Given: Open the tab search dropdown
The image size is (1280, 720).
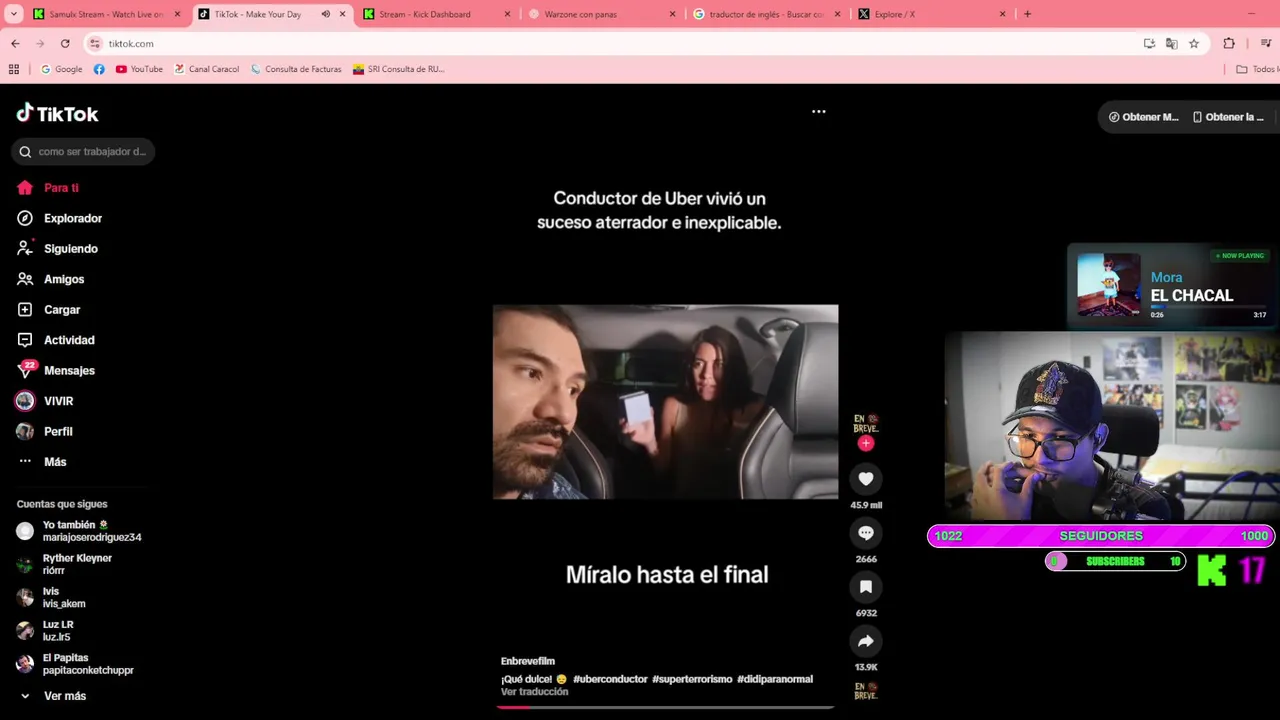Looking at the screenshot, I should 13,14.
